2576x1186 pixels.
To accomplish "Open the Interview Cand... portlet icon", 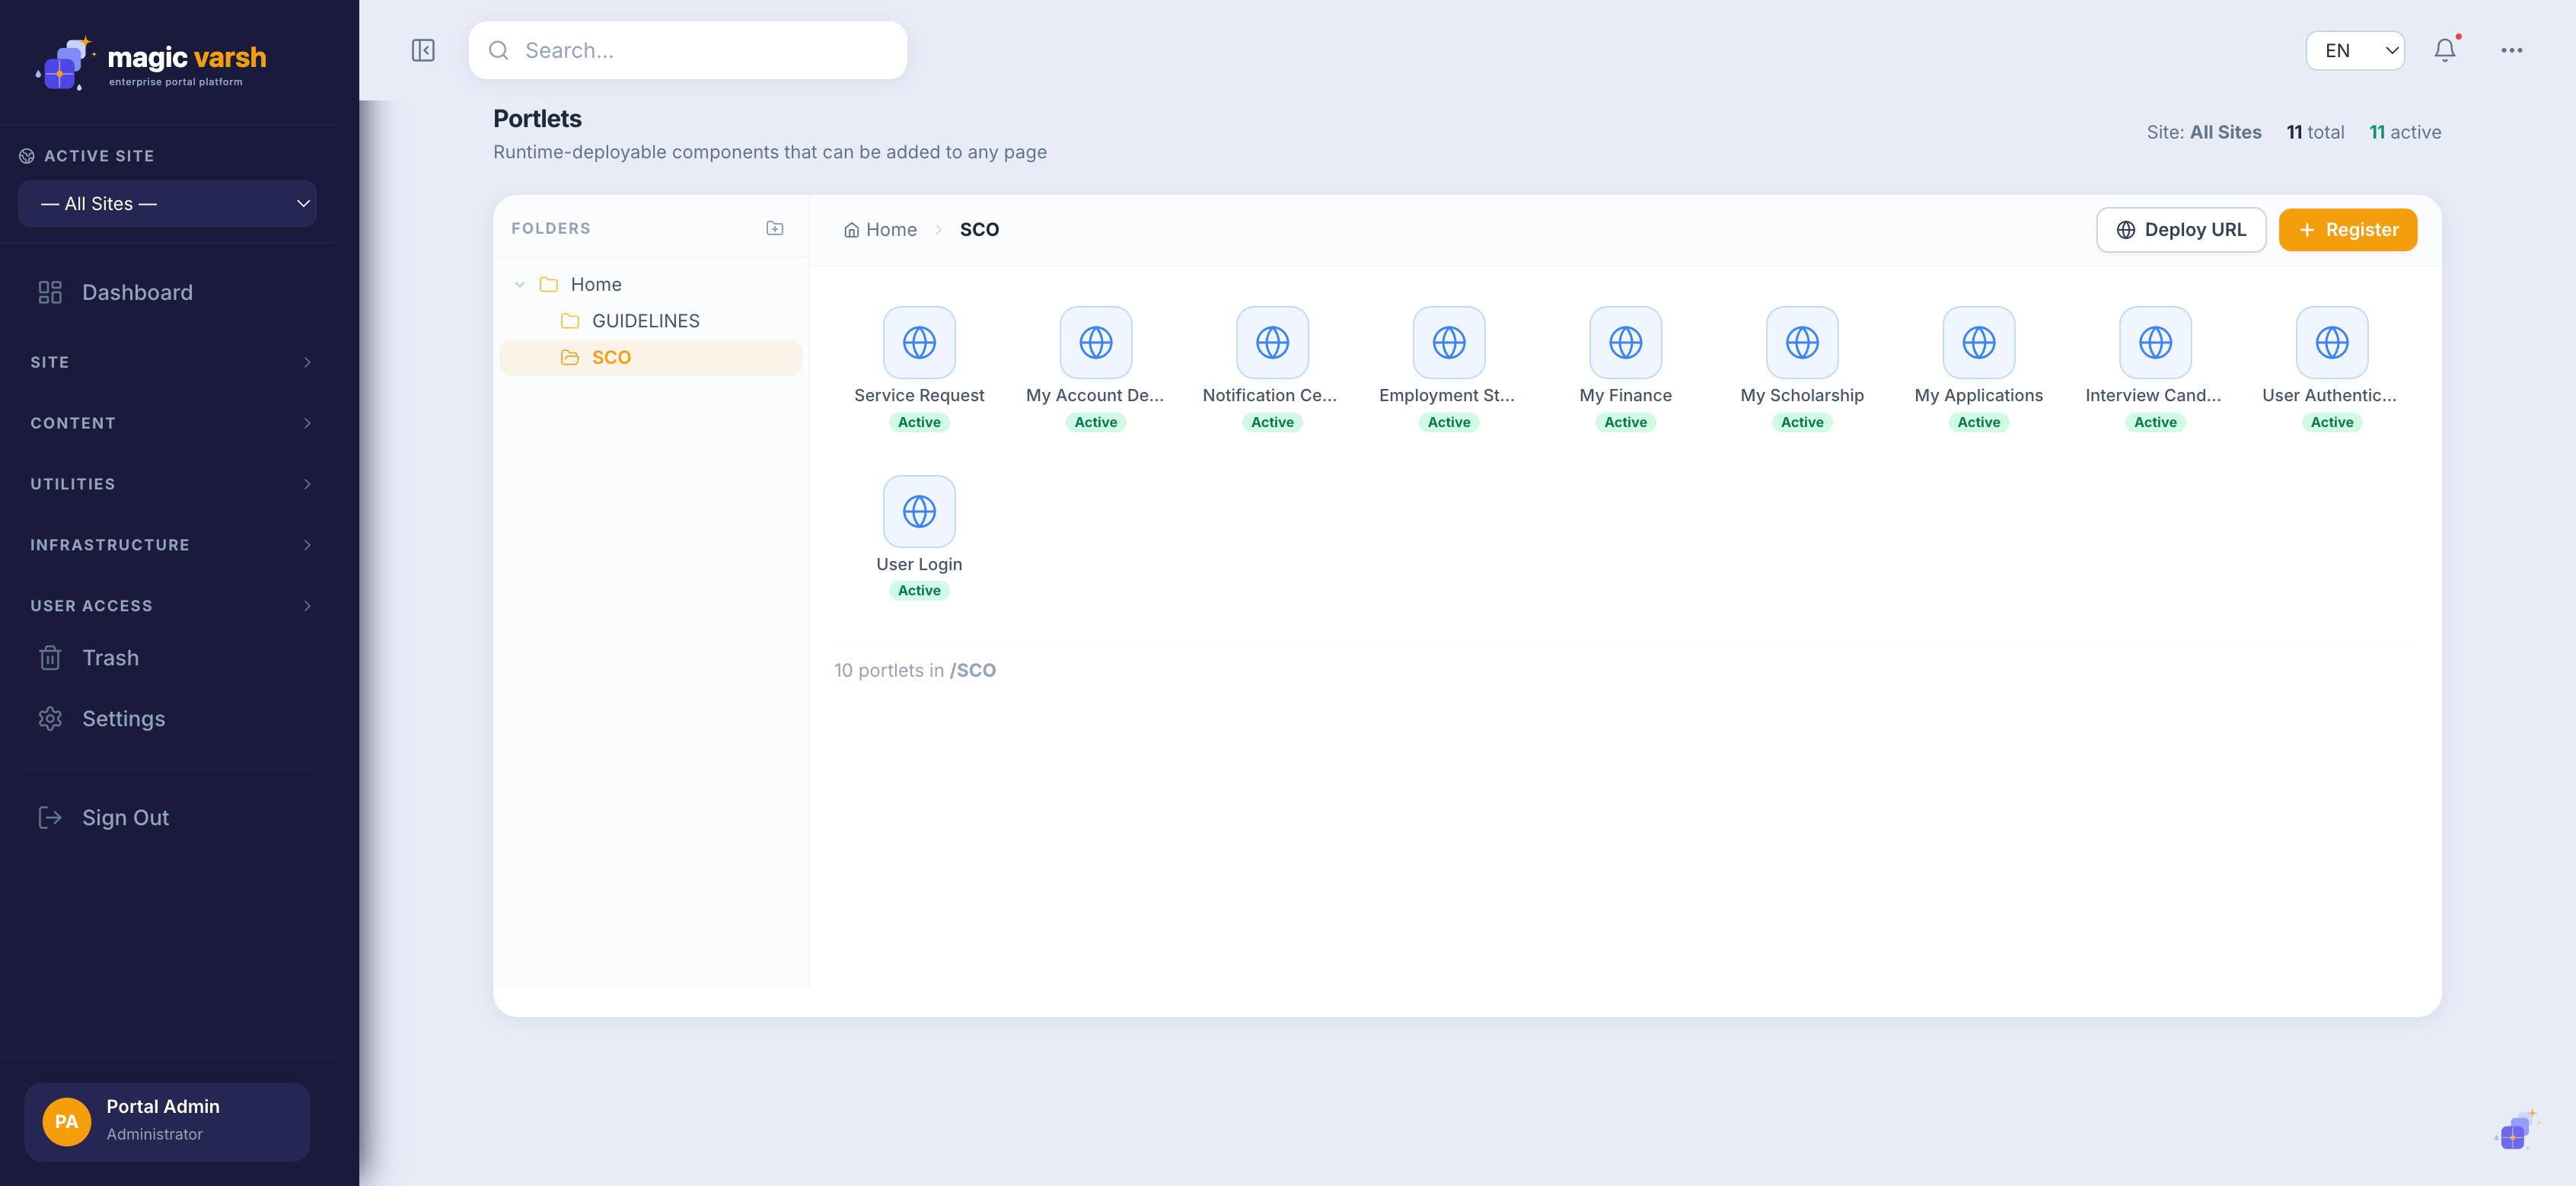I will 2155,342.
